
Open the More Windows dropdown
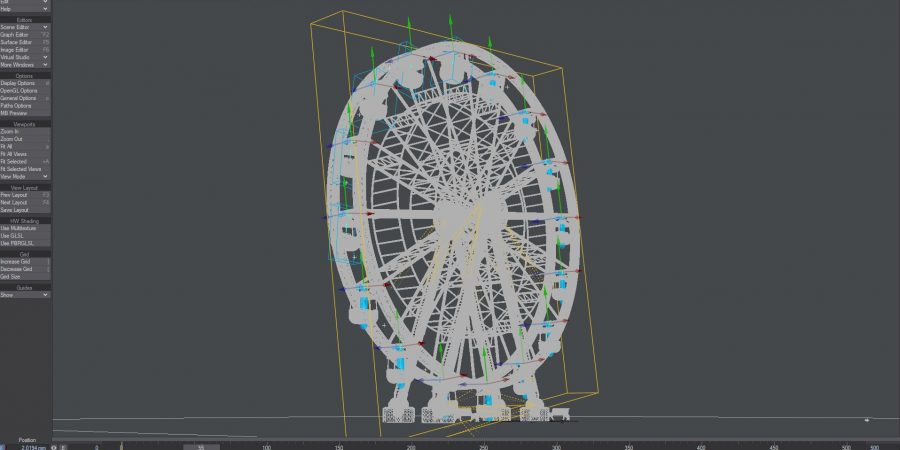[x=24, y=64]
